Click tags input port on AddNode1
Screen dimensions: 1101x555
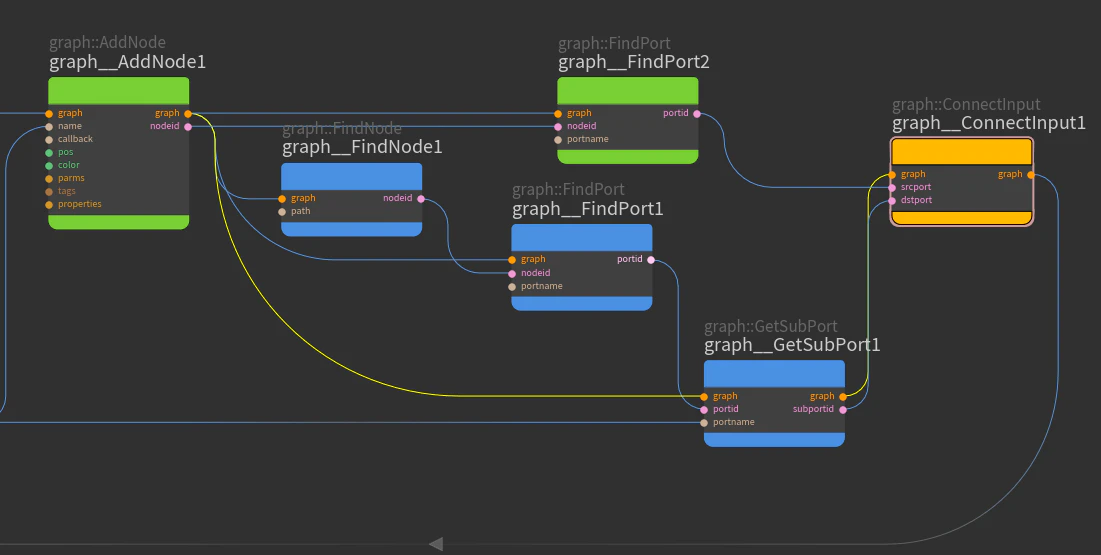pyautogui.click(x=49, y=192)
